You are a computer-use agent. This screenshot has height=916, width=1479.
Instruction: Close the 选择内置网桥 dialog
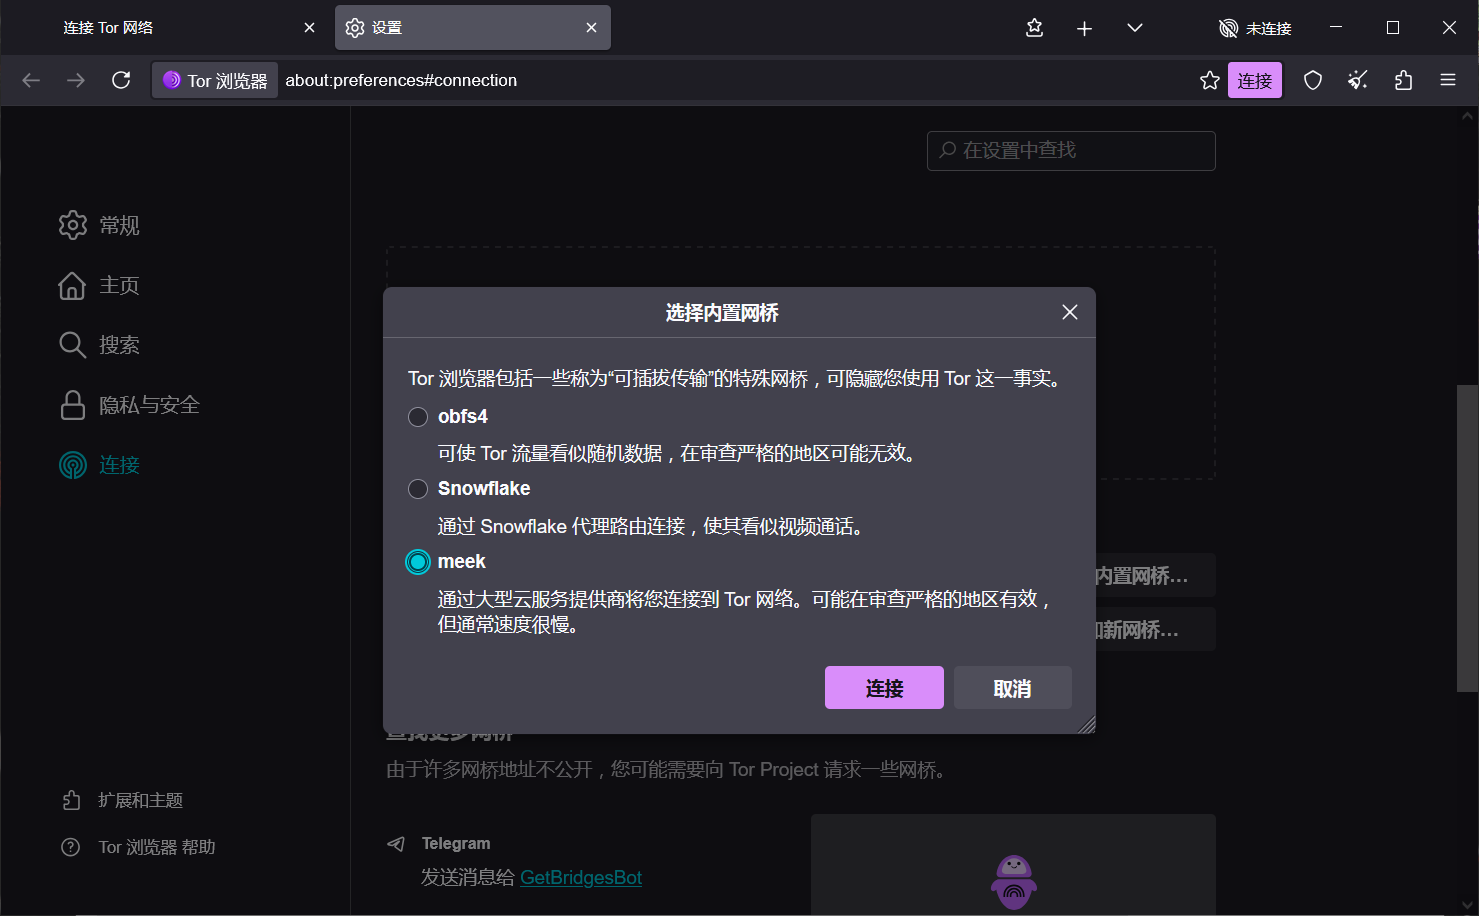pyautogui.click(x=1069, y=312)
